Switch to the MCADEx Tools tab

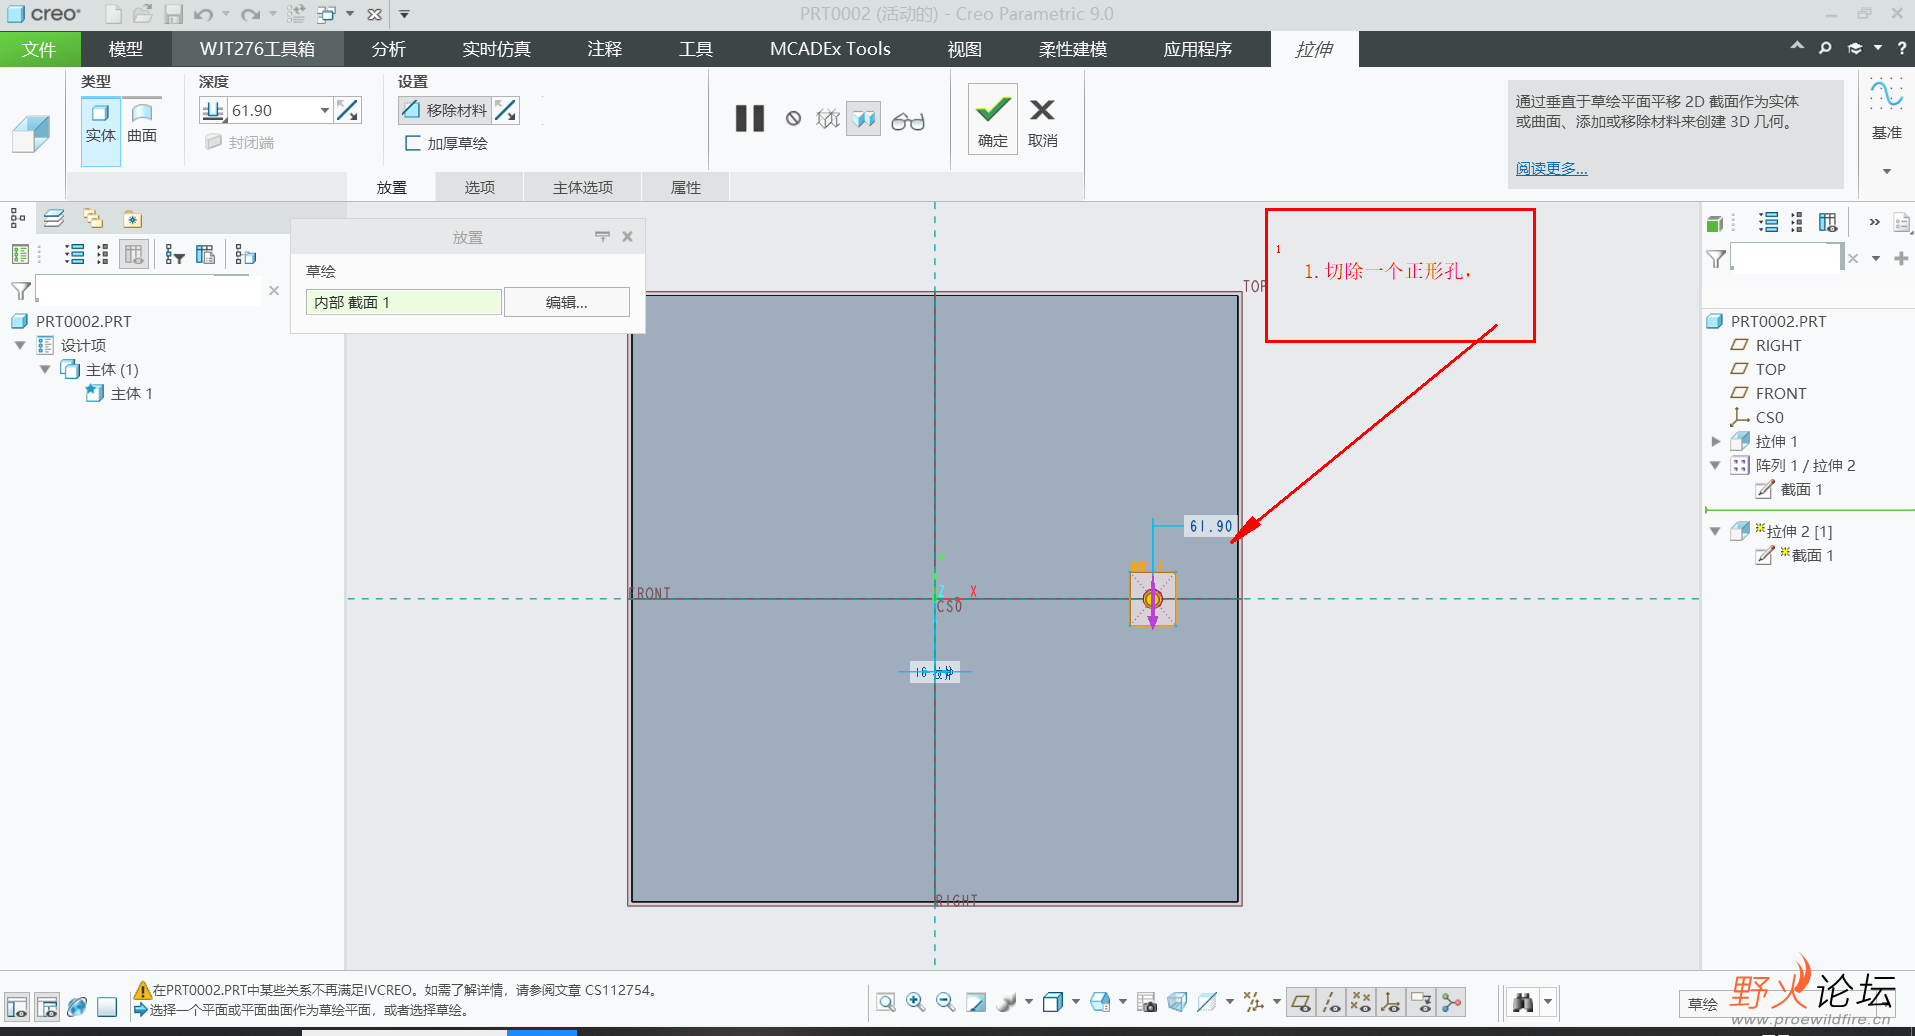pos(830,49)
